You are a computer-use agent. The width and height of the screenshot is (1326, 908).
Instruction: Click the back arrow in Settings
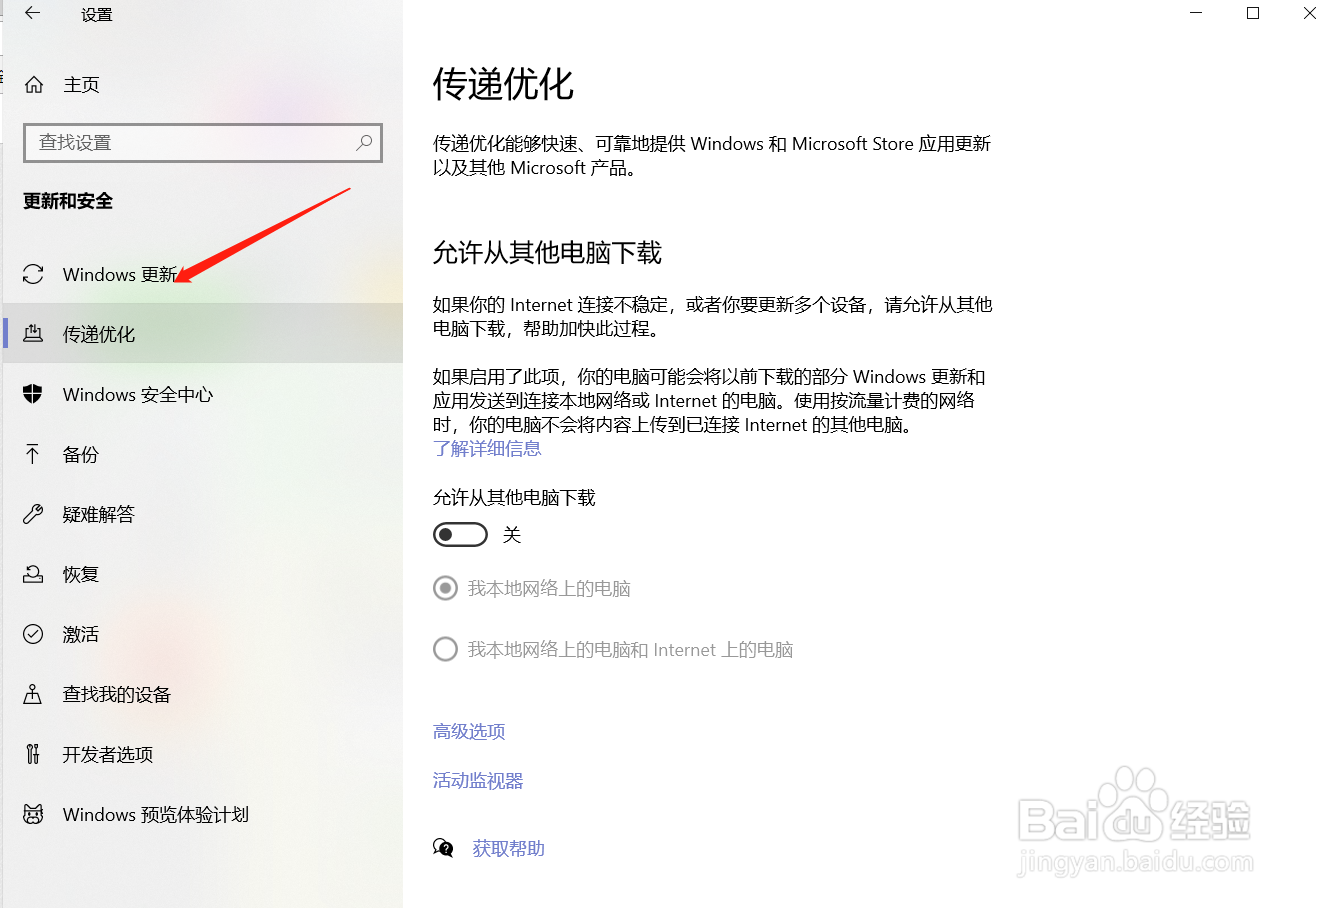click(33, 14)
